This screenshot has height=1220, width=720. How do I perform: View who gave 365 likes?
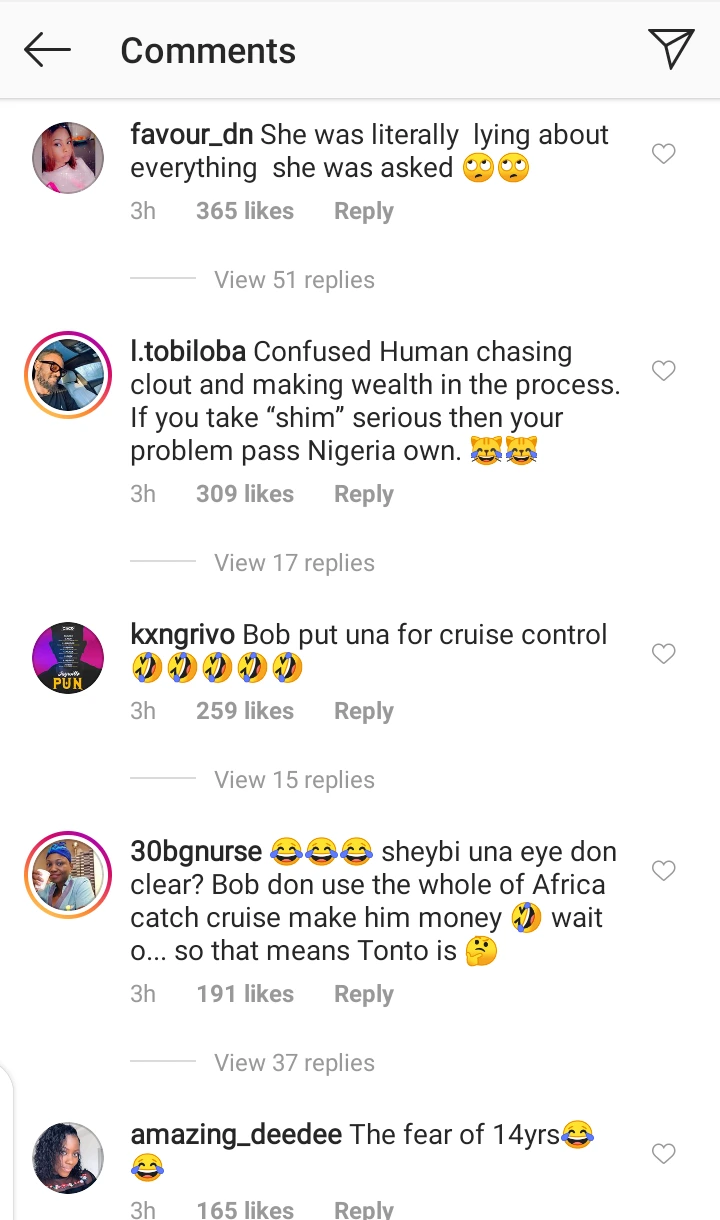tap(245, 212)
